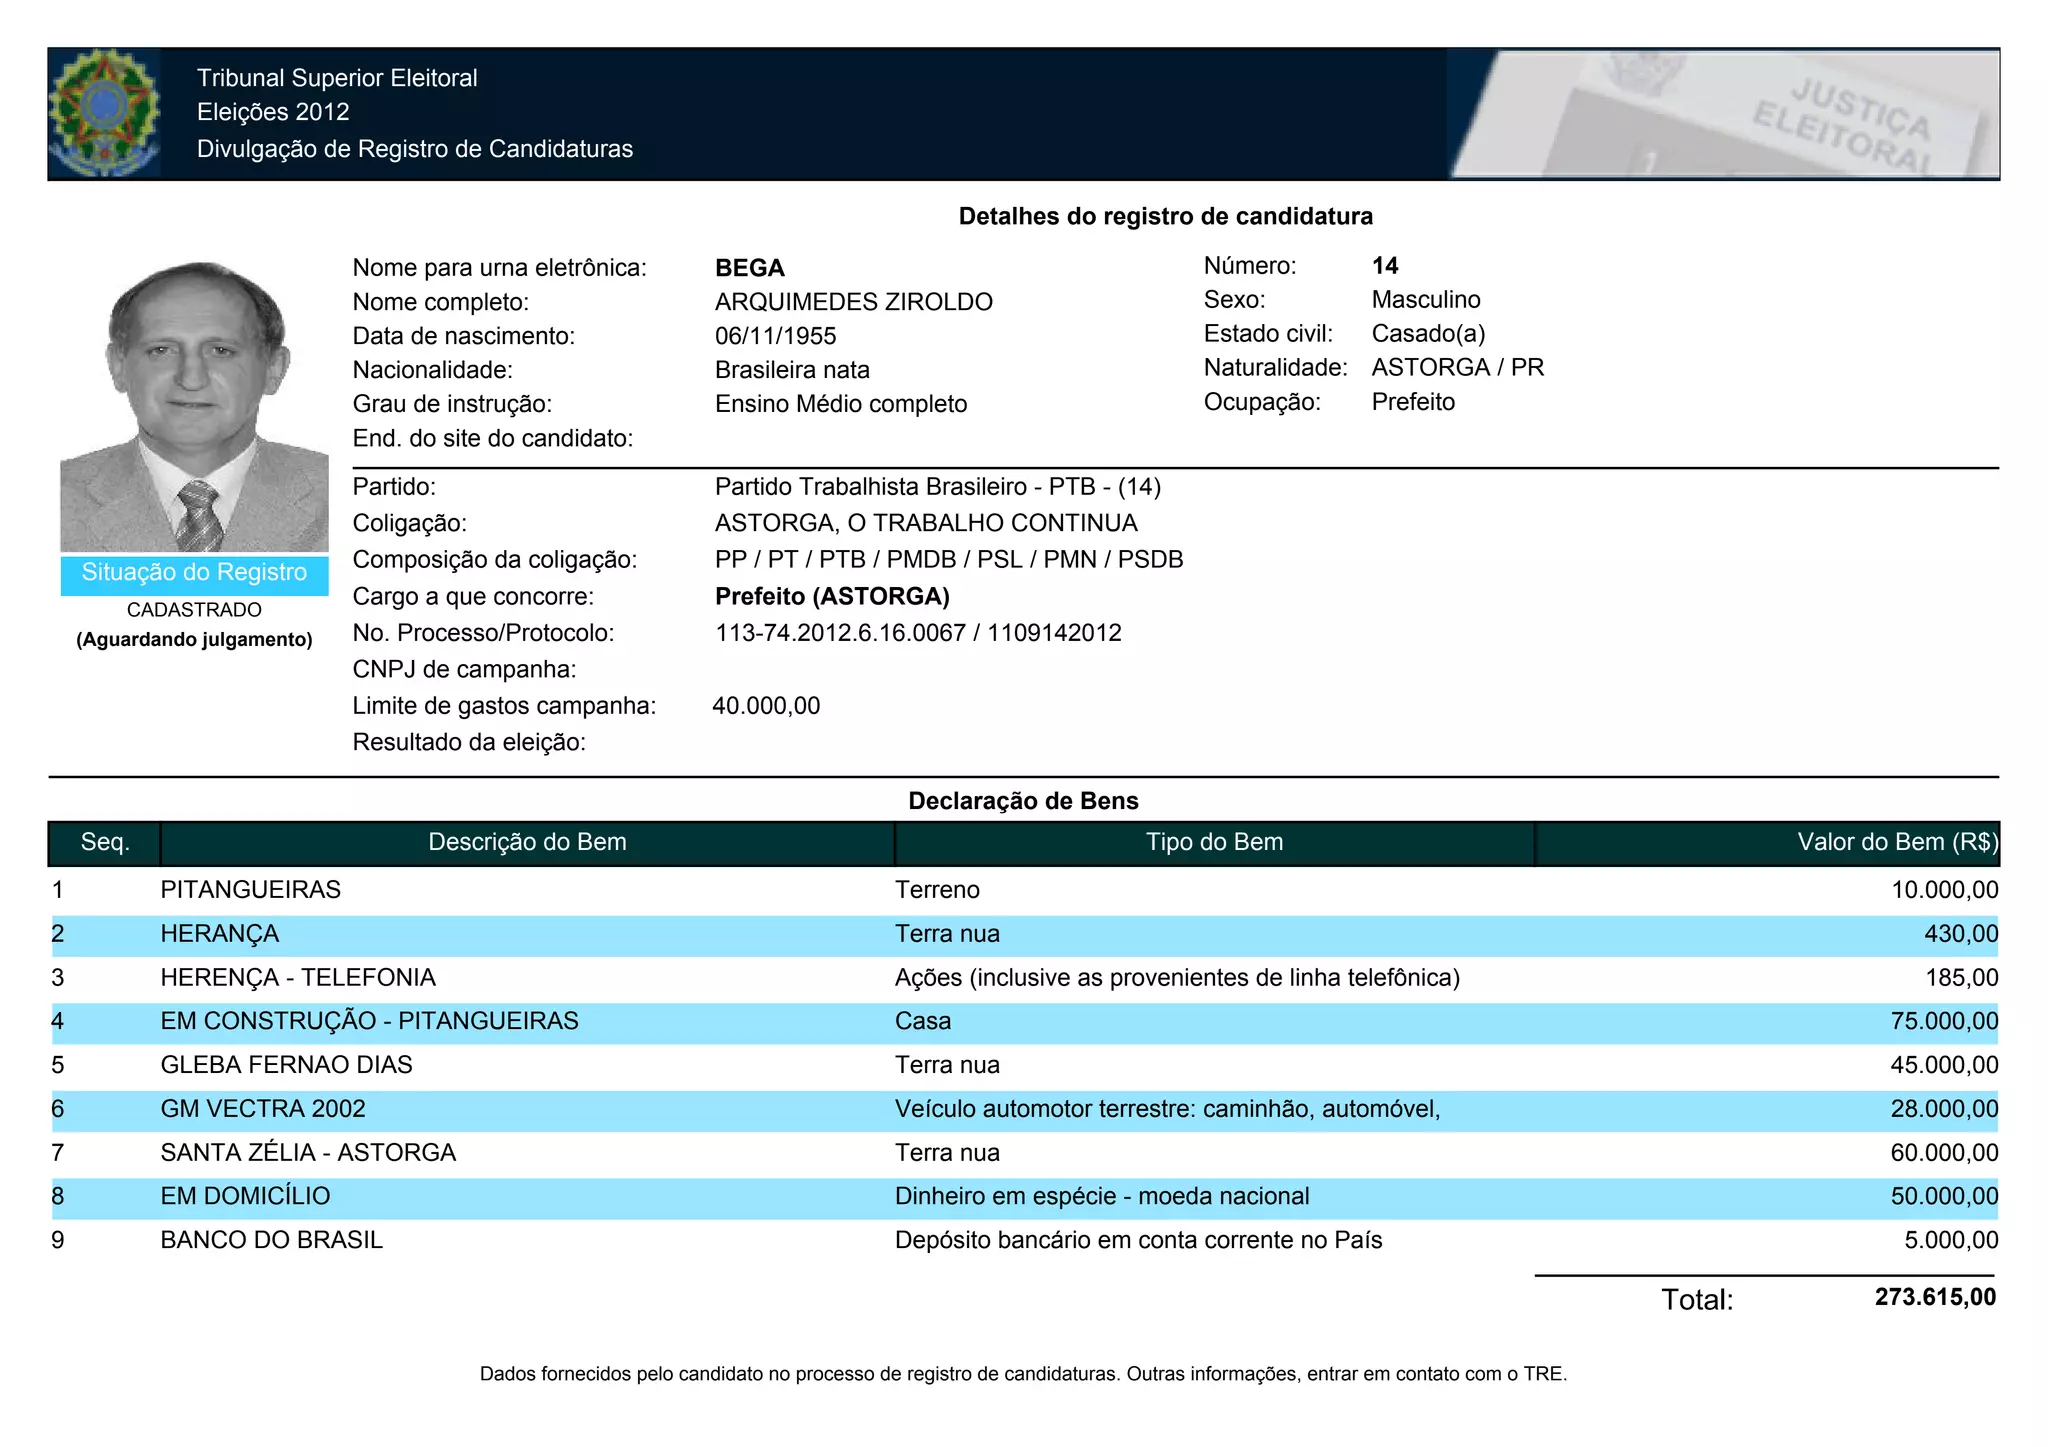
Task: Select the PITANGUEIRAS asset row
Action: (250, 890)
